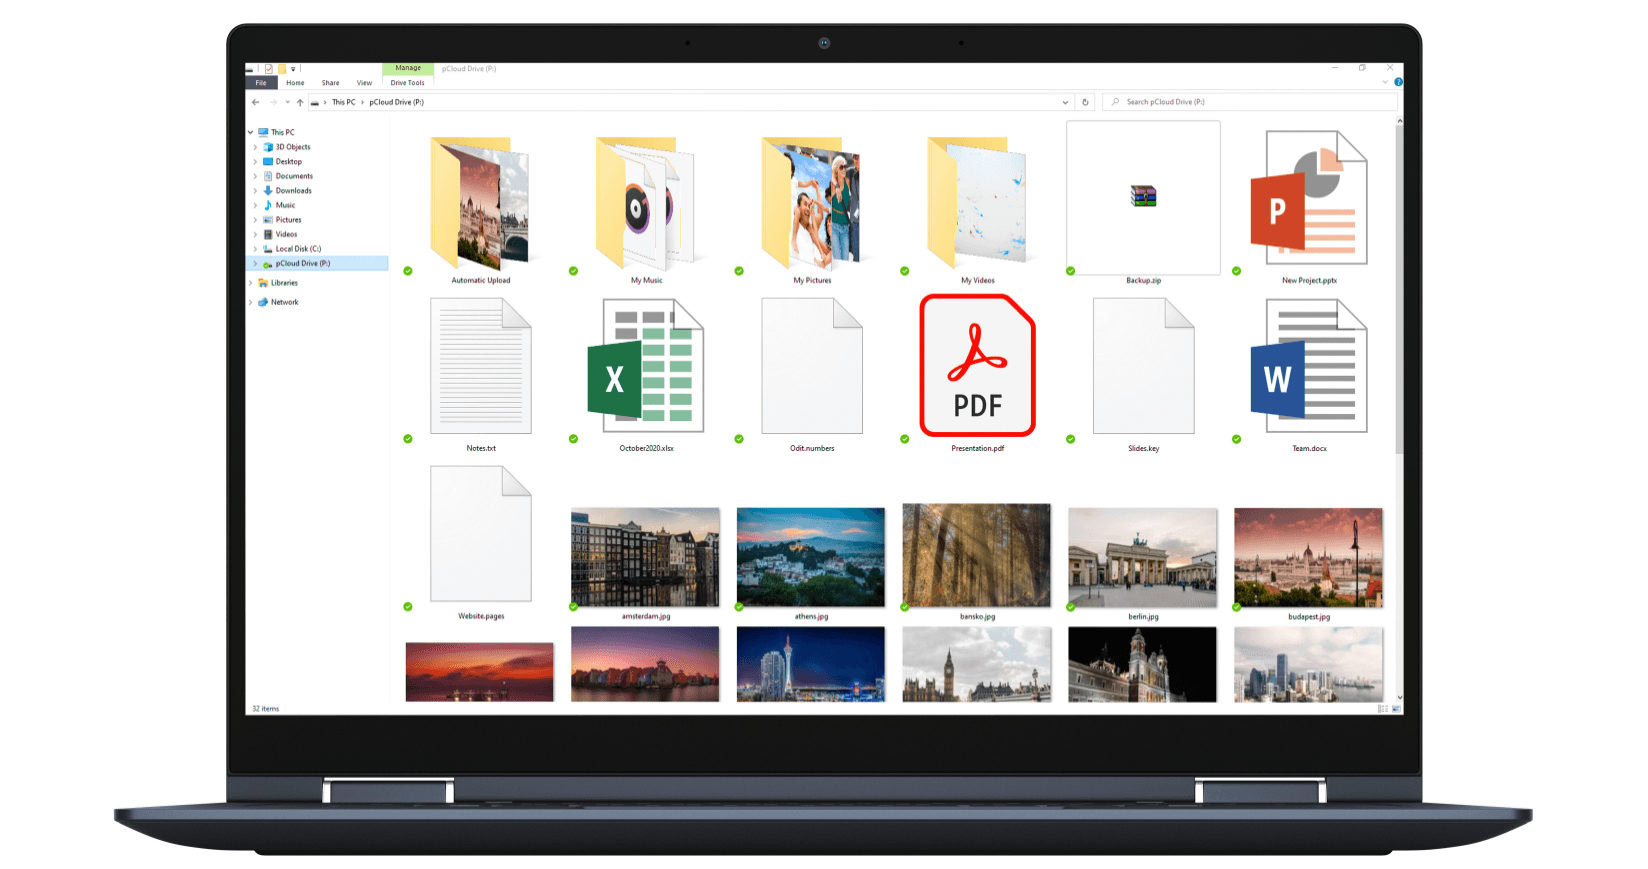
Task: Click the "32 items" status bar text
Action: (x=266, y=709)
